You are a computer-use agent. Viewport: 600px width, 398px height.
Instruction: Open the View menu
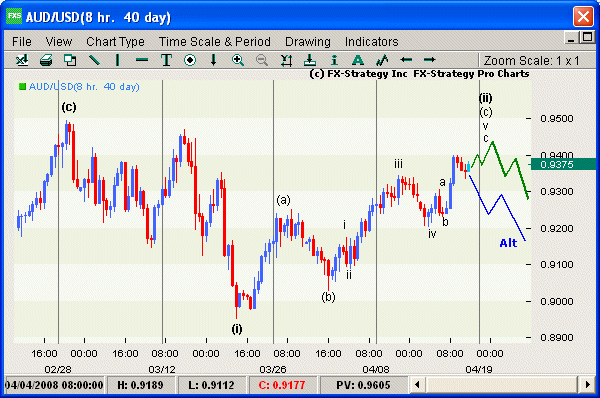59,41
